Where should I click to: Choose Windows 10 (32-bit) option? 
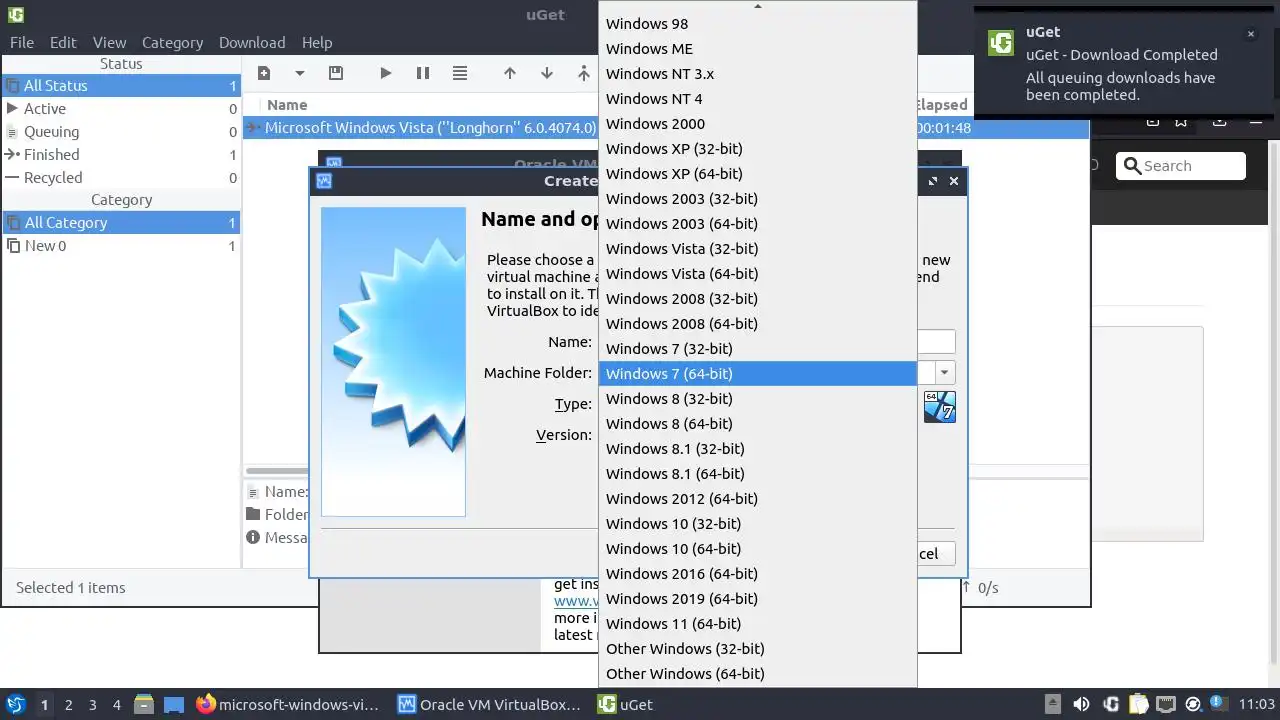click(x=757, y=523)
